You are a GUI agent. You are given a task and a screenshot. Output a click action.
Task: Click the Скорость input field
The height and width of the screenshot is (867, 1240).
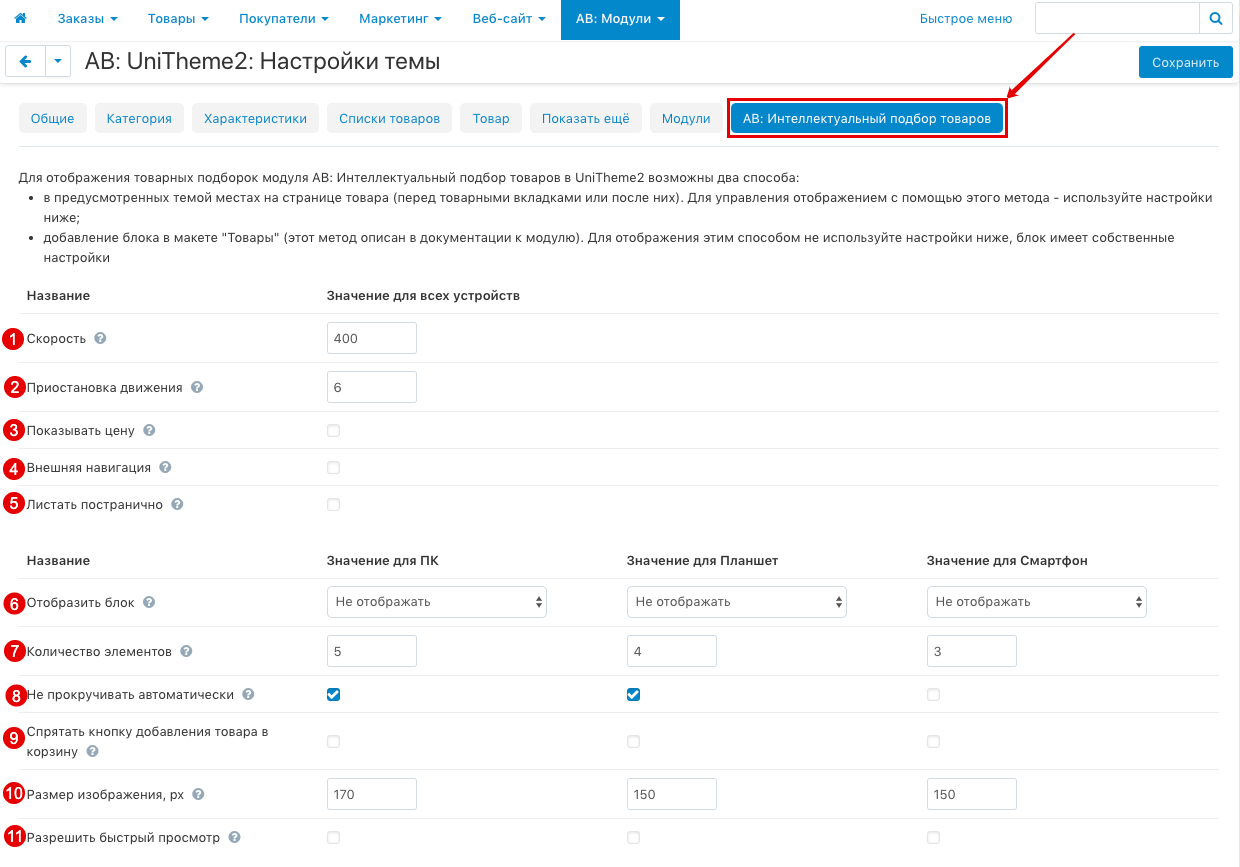click(x=371, y=339)
